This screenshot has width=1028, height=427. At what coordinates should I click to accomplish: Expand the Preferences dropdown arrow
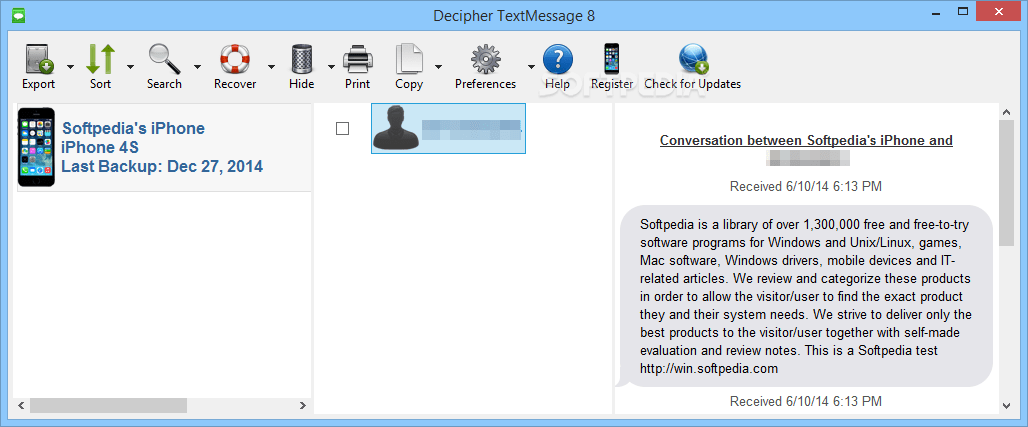[531, 67]
